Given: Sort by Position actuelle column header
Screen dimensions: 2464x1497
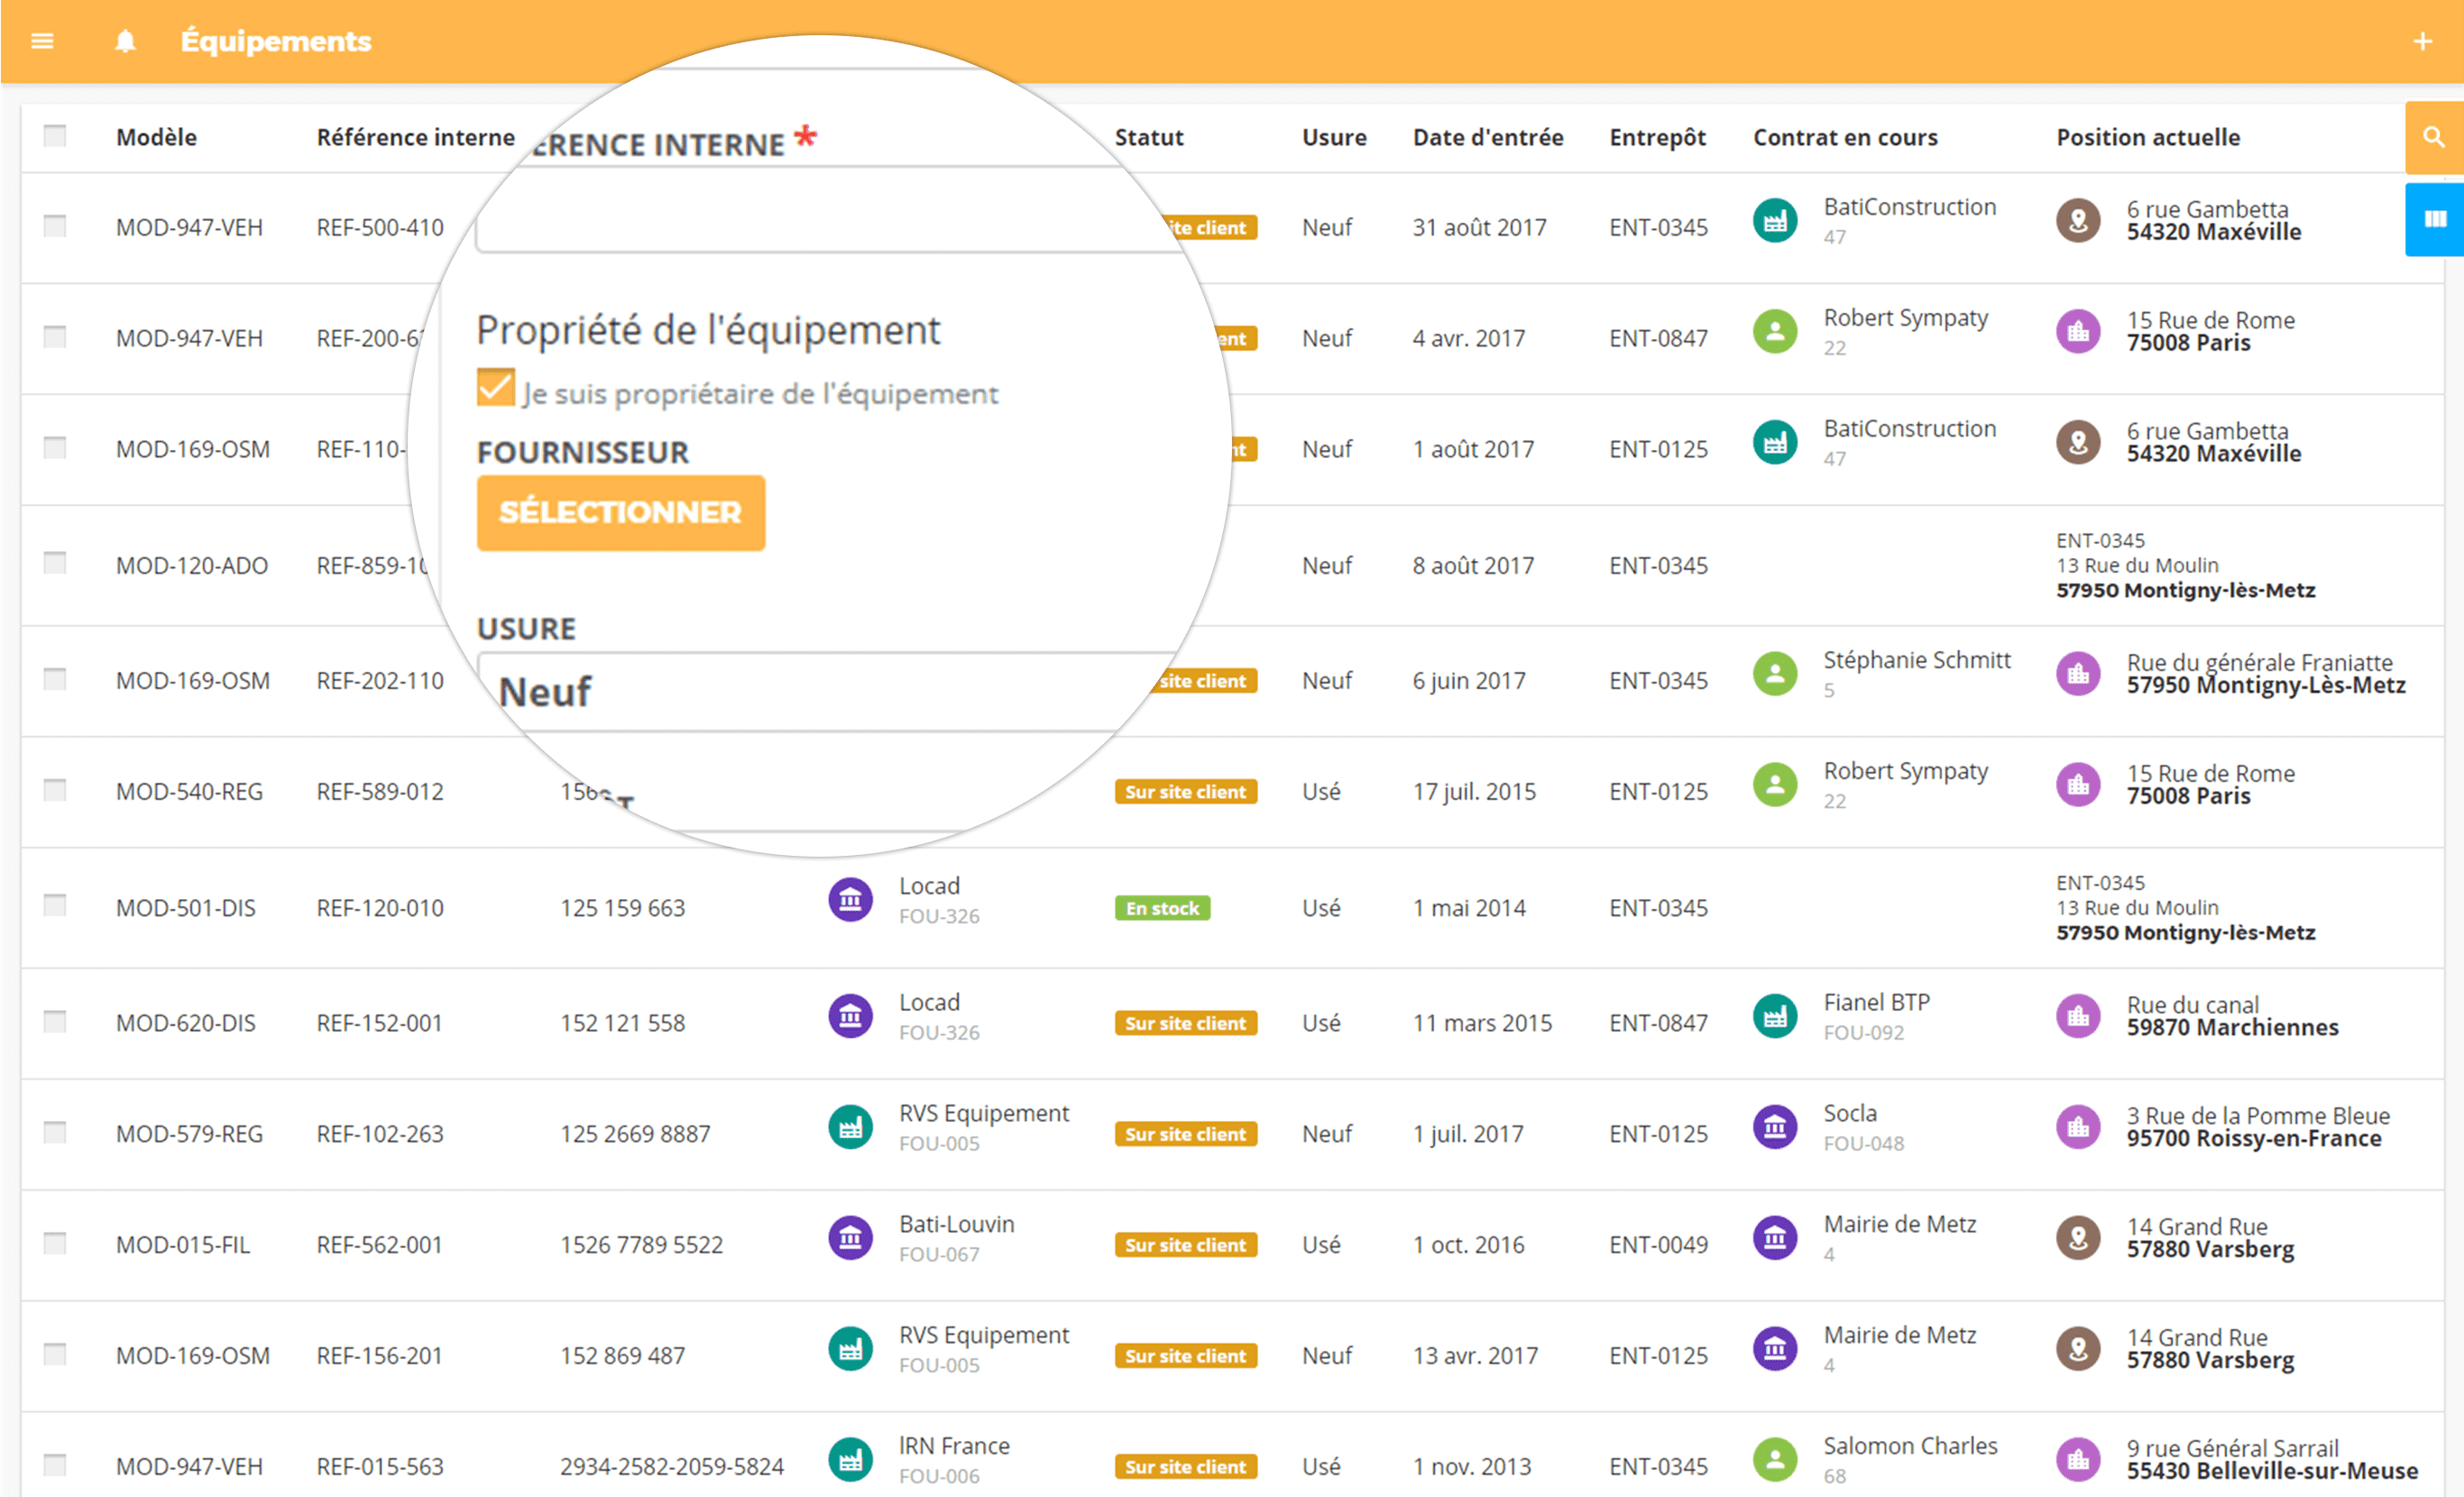Looking at the screenshot, I should (x=2148, y=137).
